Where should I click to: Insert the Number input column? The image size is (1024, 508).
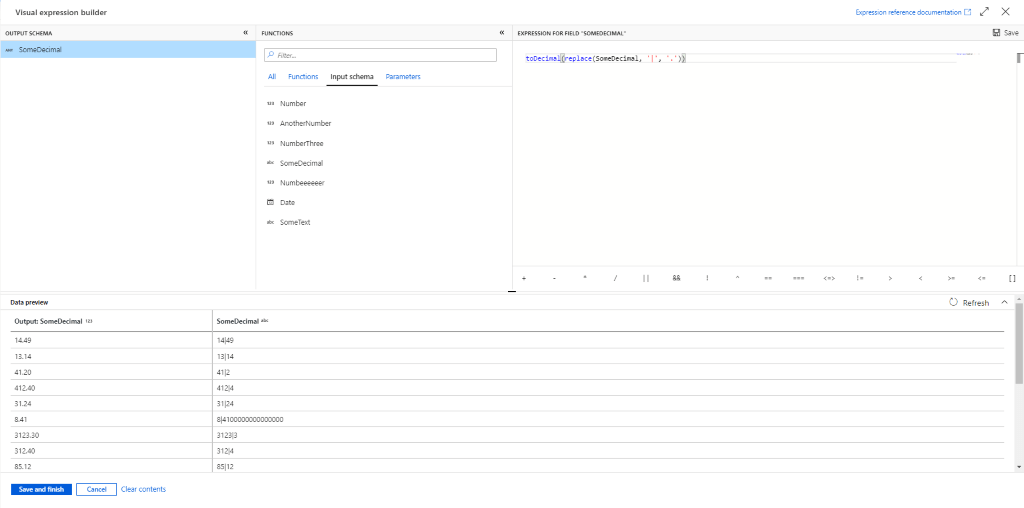pos(293,104)
